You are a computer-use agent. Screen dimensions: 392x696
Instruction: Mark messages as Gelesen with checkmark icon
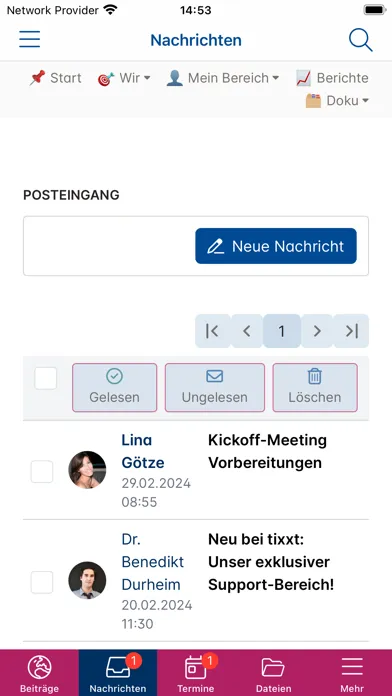115,388
